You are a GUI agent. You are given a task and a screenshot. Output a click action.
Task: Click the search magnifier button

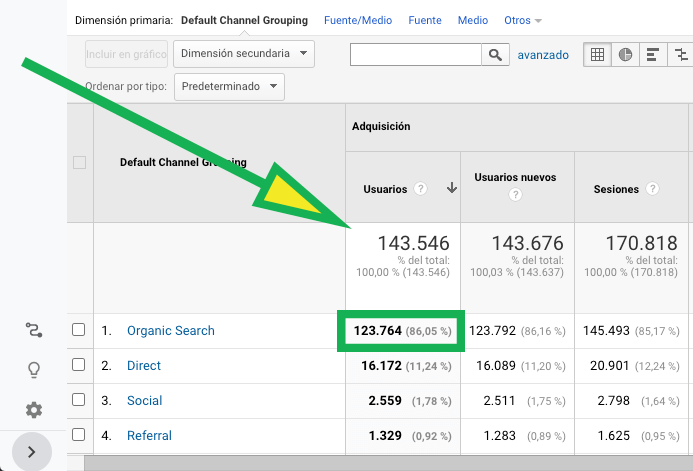pos(495,55)
